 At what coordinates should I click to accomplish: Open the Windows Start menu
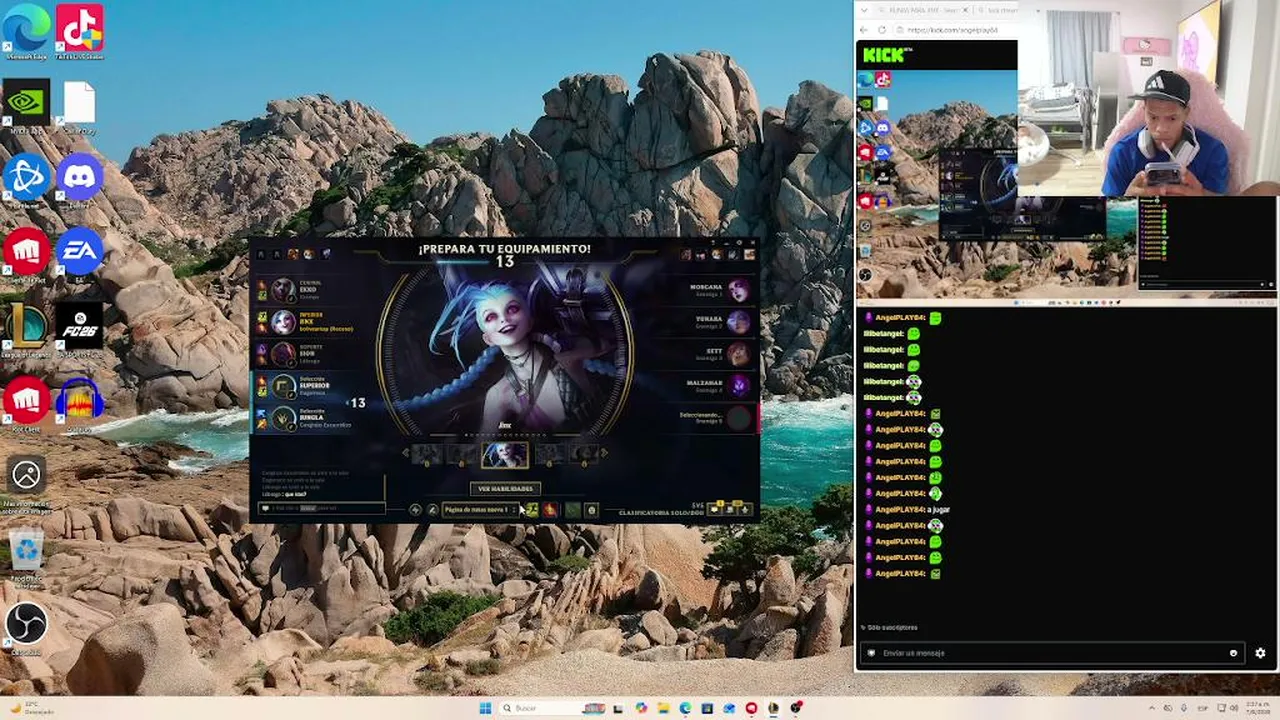[486, 708]
